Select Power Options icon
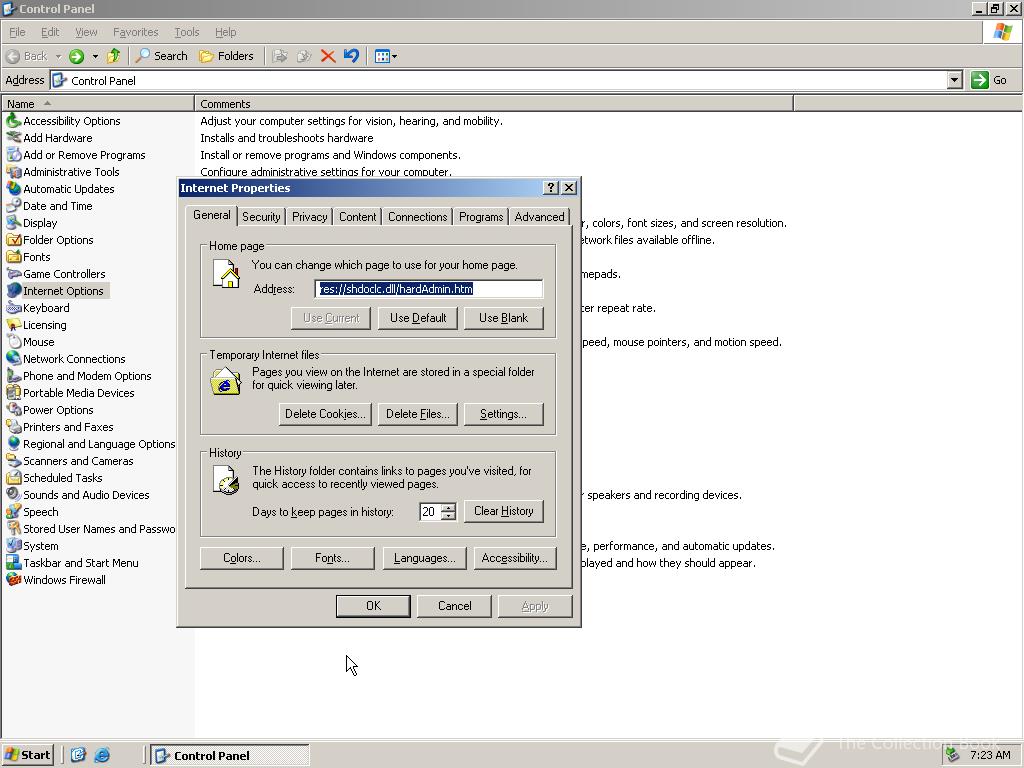 (x=13, y=409)
